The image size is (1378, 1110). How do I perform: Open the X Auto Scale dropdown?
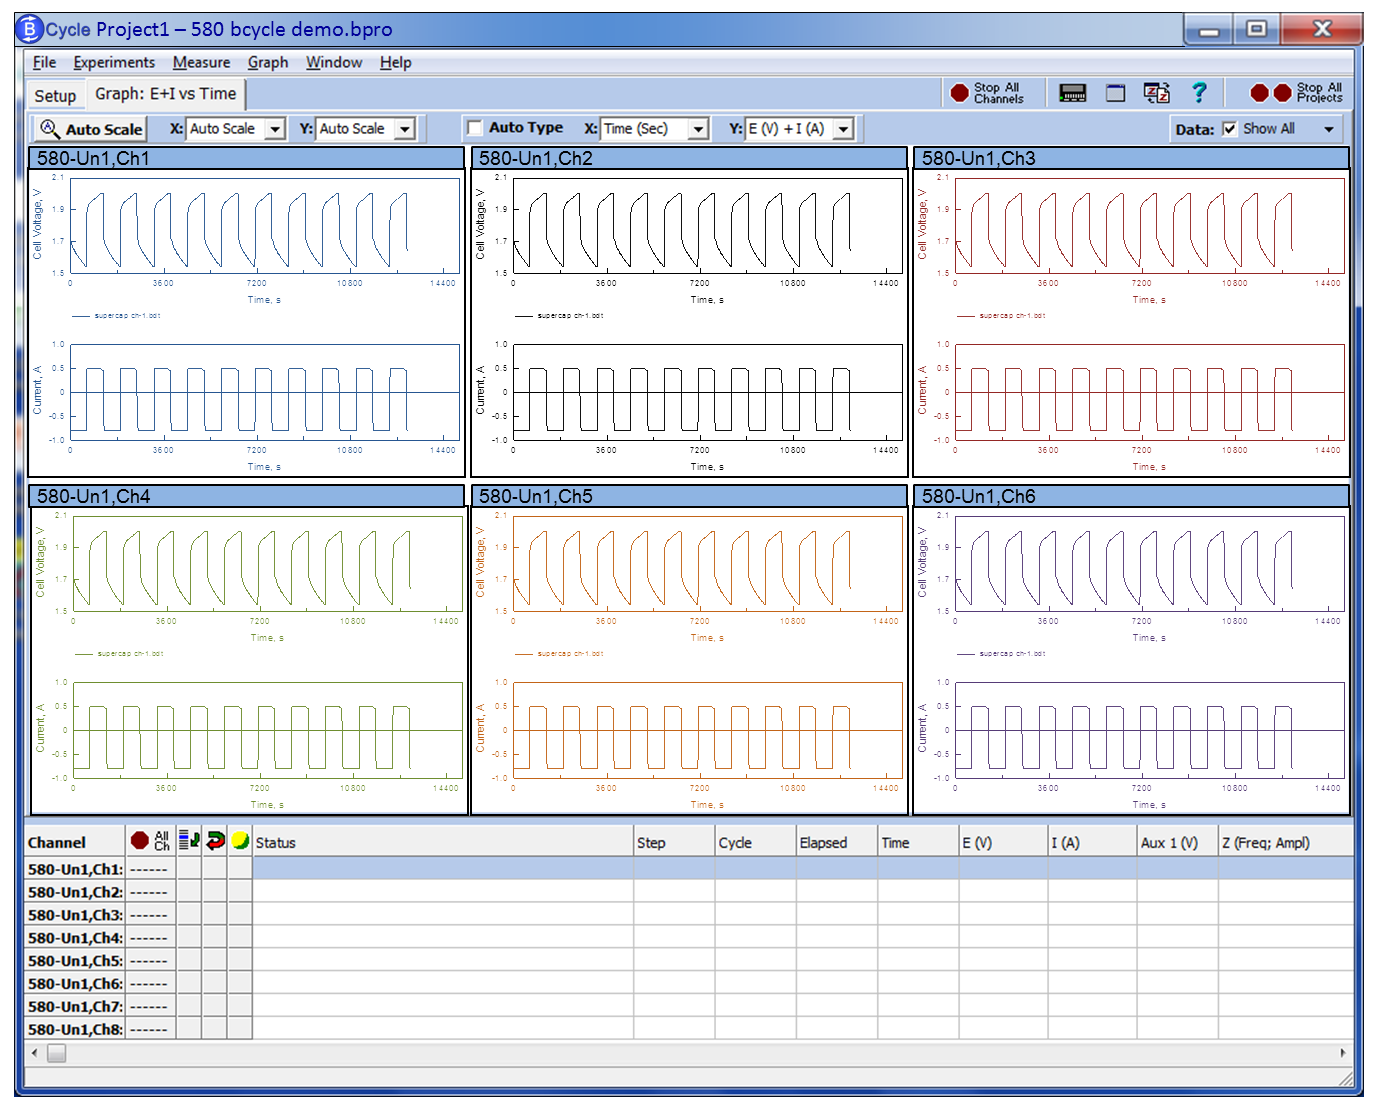(x=275, y=129)
